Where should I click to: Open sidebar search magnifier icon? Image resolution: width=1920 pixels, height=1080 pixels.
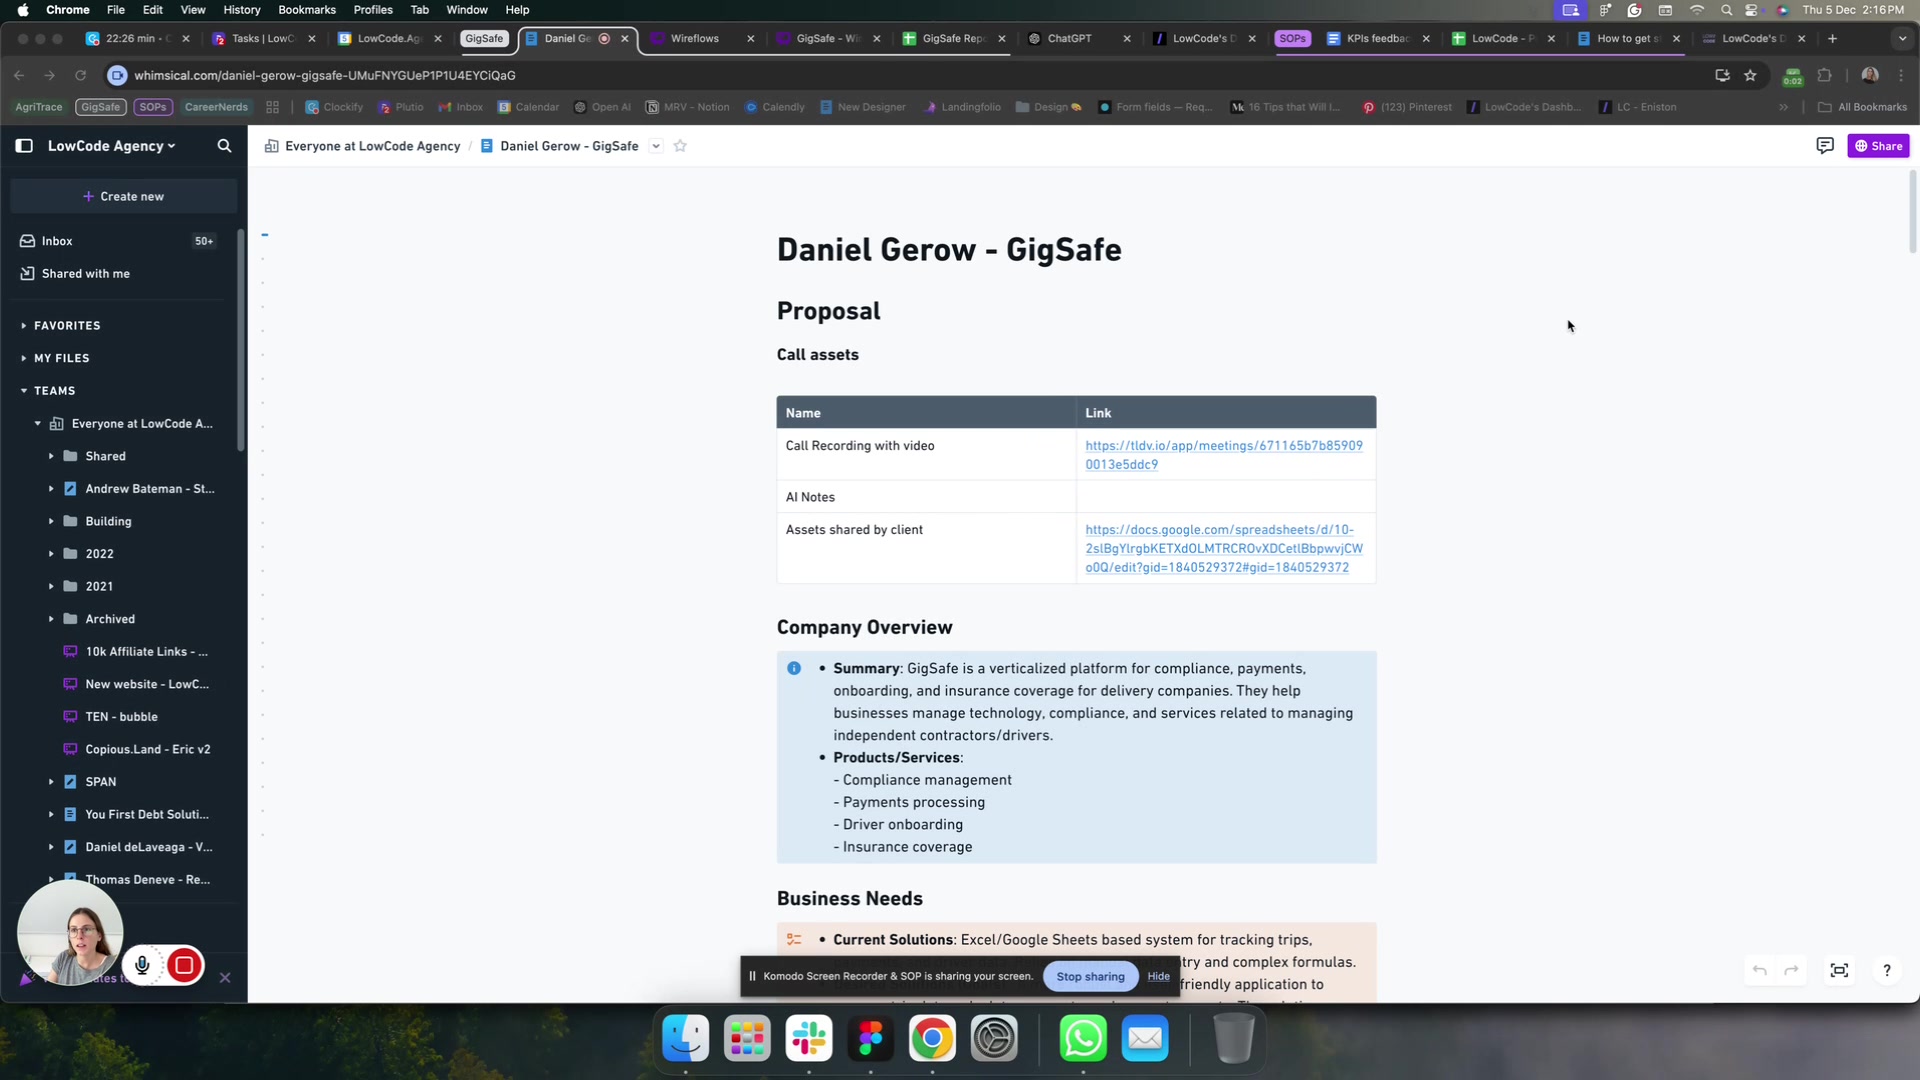click(224, 146)
